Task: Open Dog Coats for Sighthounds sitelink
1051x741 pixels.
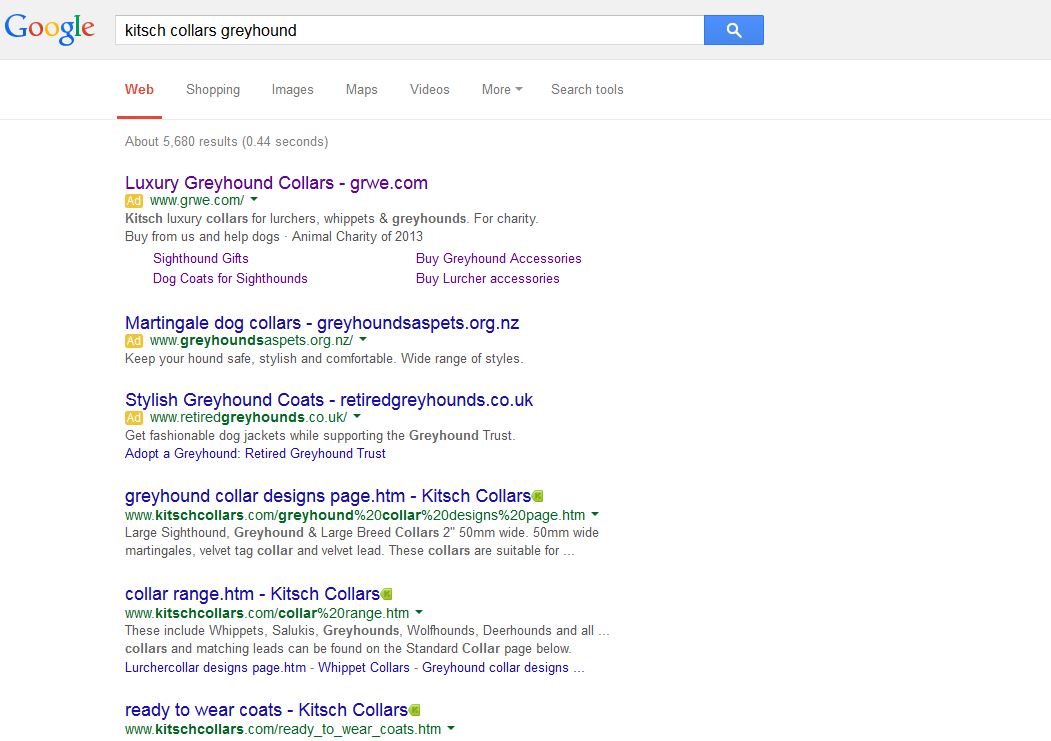Action: [230, 279]
